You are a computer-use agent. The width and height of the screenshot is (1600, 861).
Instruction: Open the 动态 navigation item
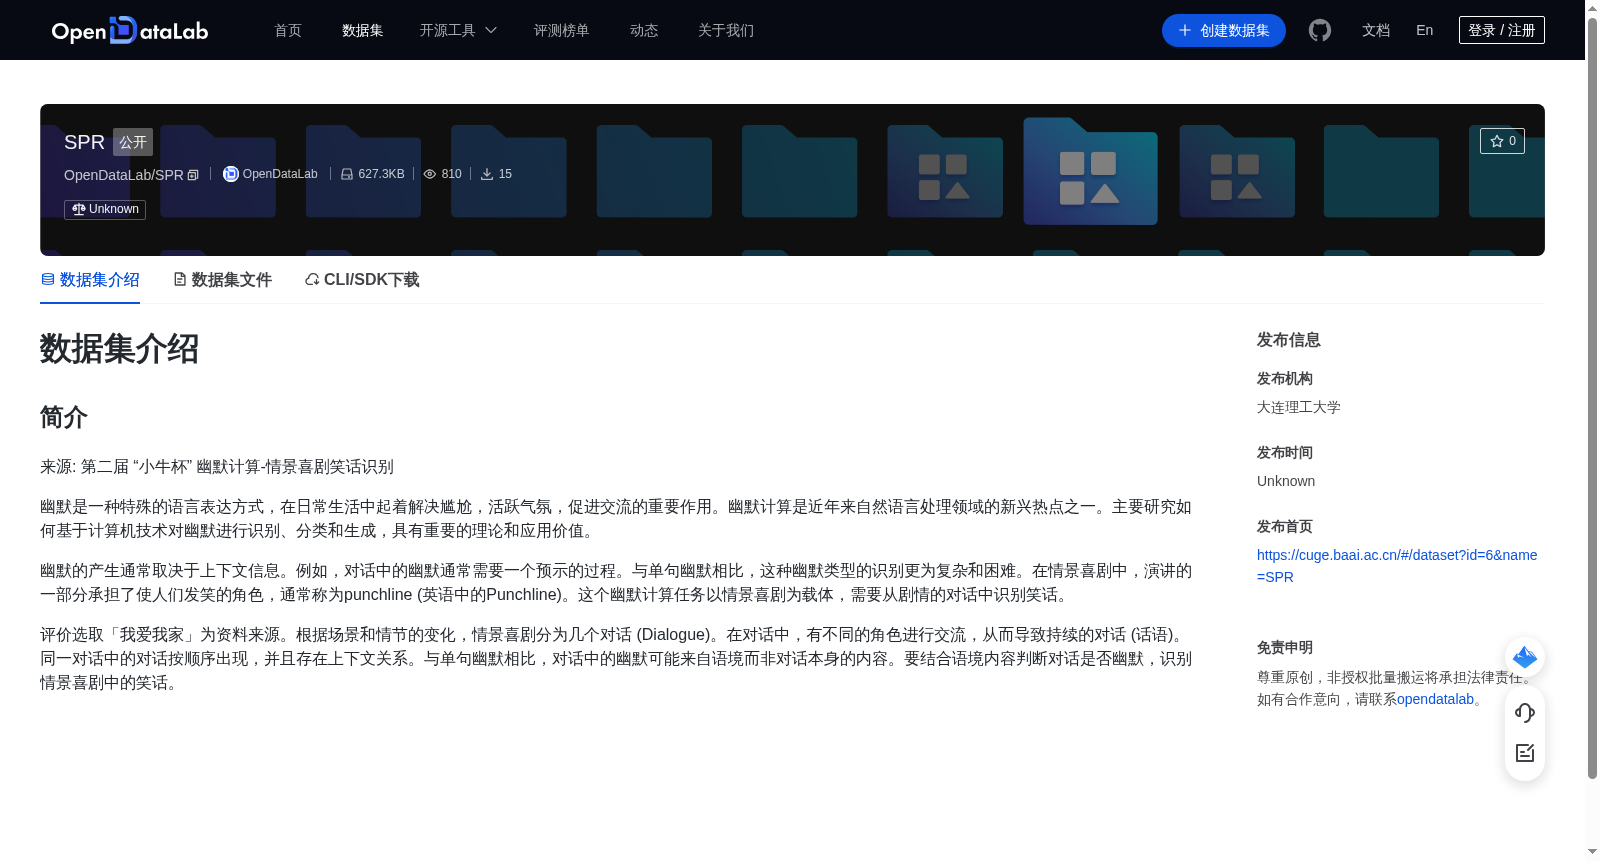click(644, 30)
